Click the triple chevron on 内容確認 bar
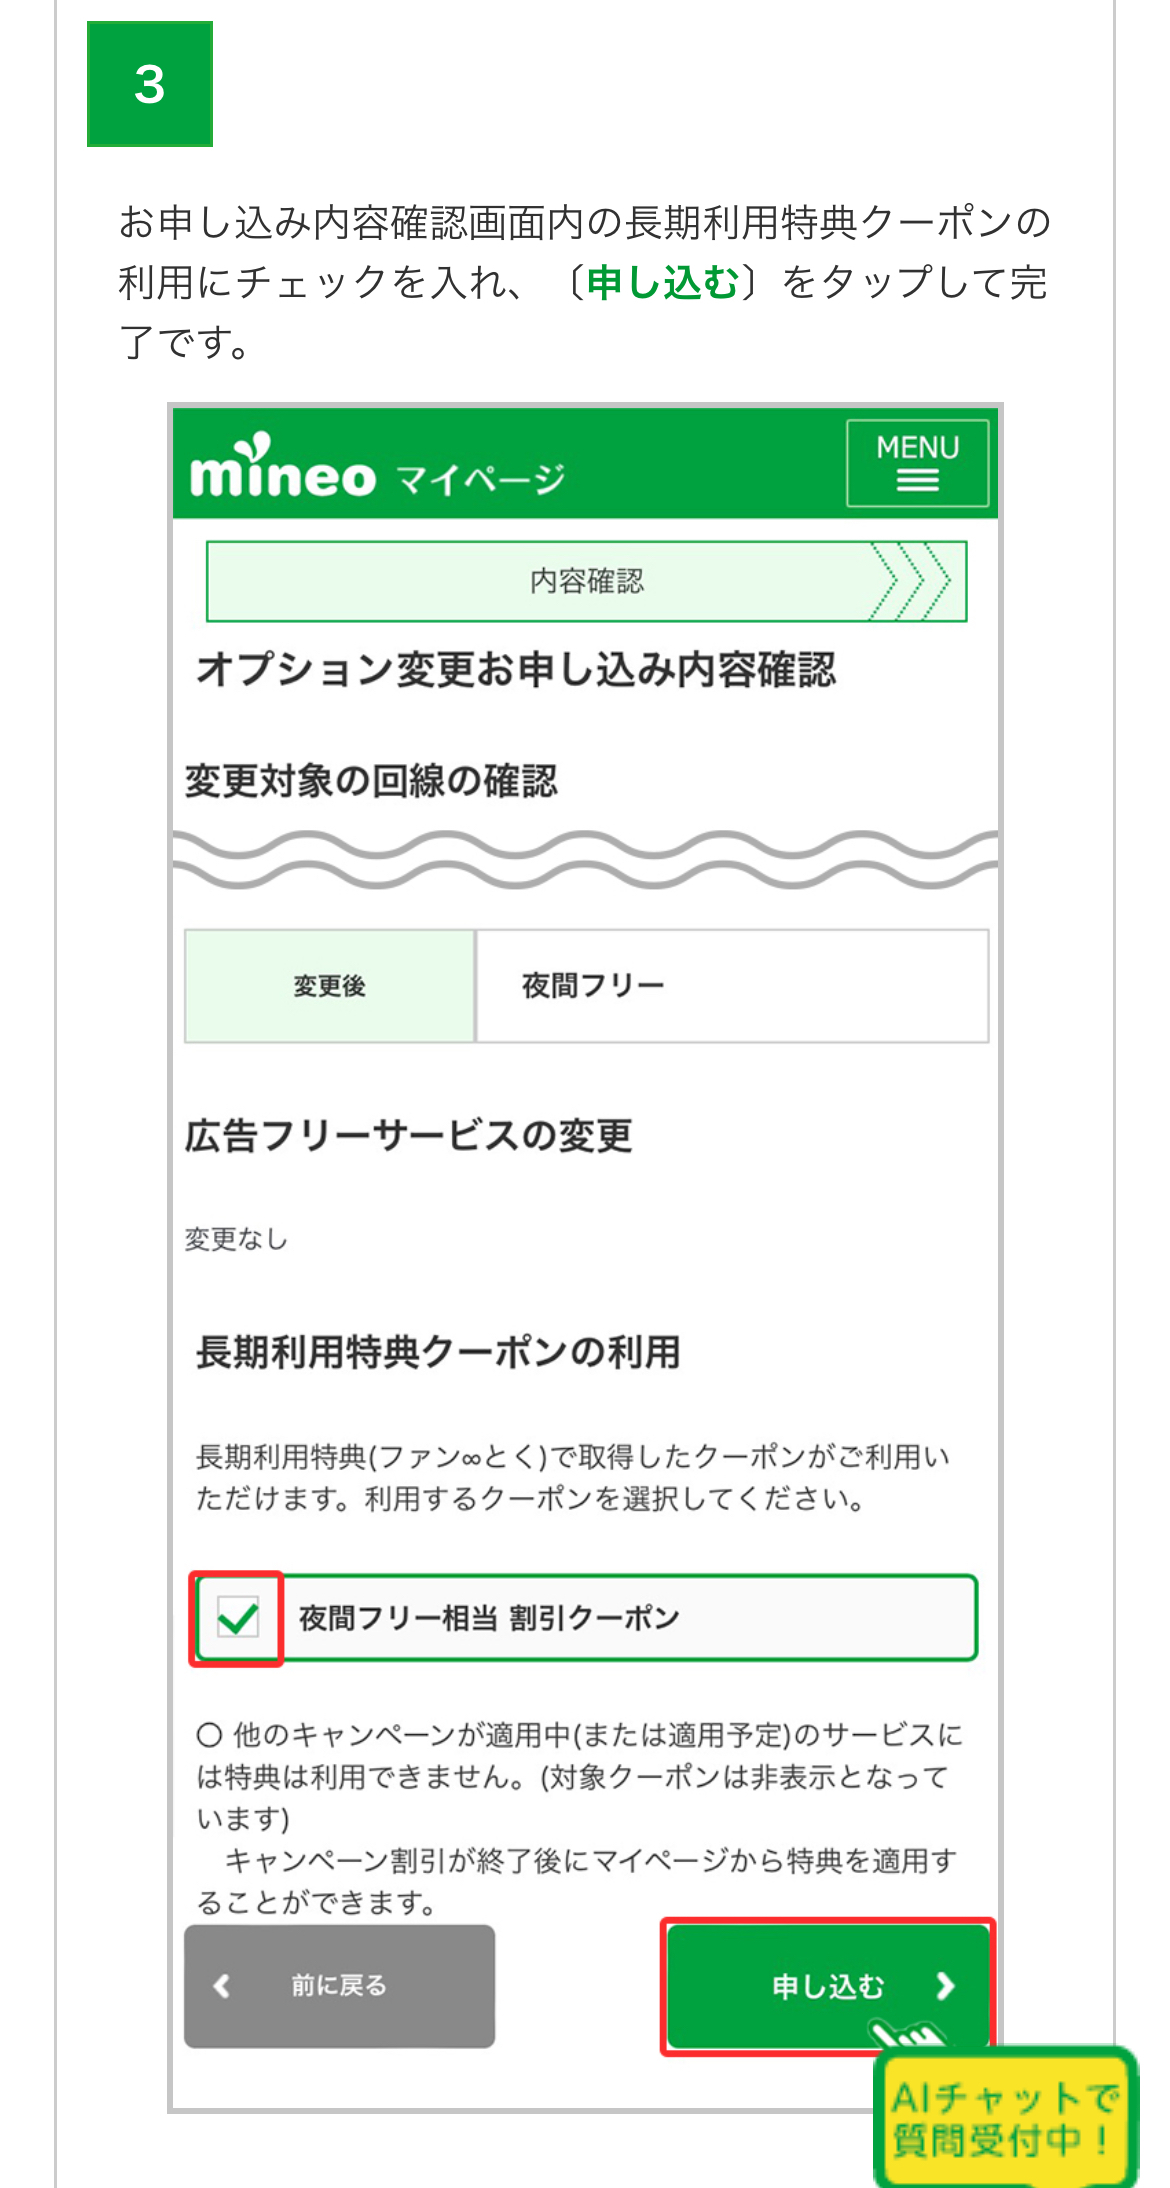Viewport: 1170px width, 2188px height. (910, 581)
